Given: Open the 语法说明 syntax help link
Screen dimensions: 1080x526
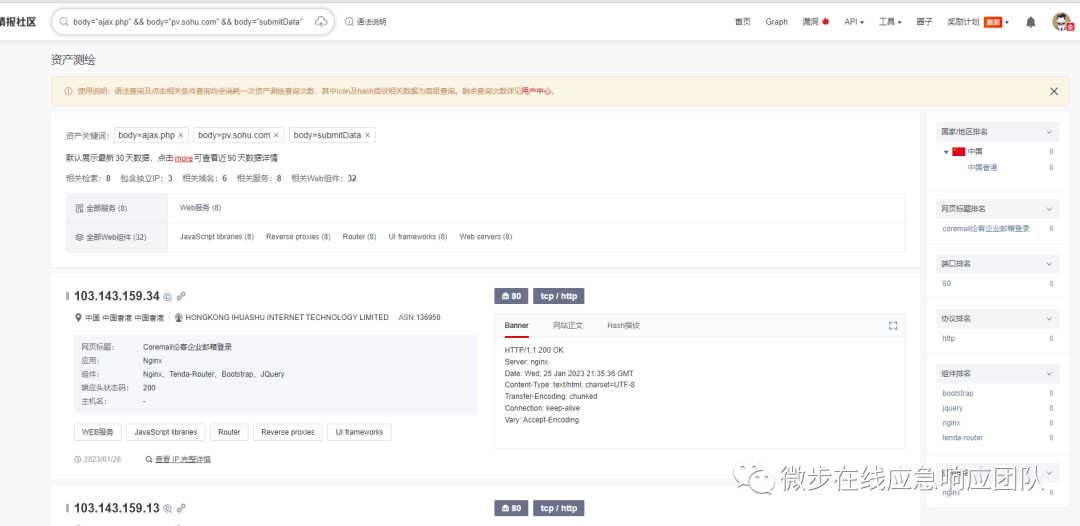Looking at the screenshot, I should 366,22.
